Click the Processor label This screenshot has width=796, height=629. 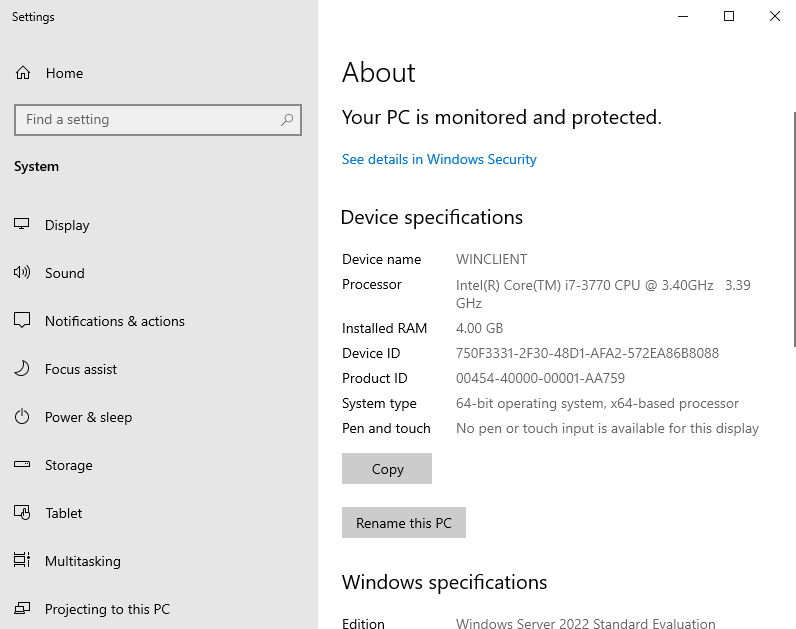[x=372, y=284]
